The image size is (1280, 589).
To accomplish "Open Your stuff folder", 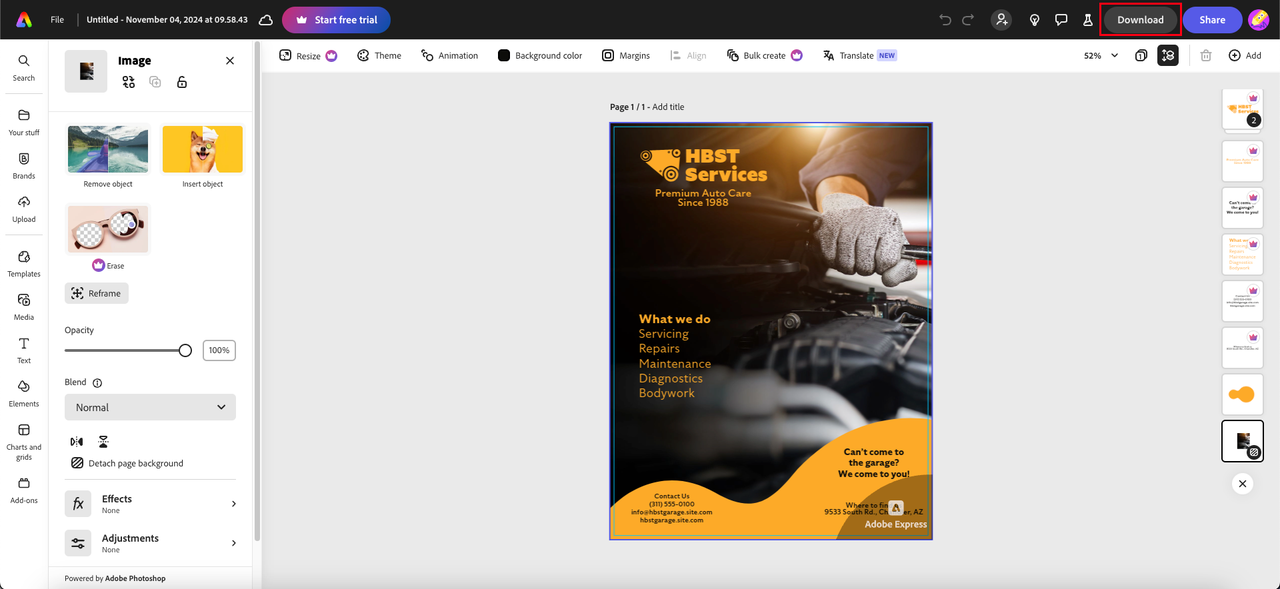I will (24, 122).
